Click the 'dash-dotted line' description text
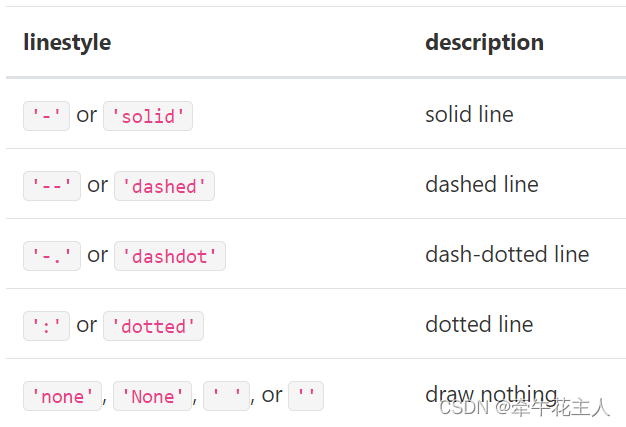The width and height of the screenshot is (626, 427). coord(507,255)
